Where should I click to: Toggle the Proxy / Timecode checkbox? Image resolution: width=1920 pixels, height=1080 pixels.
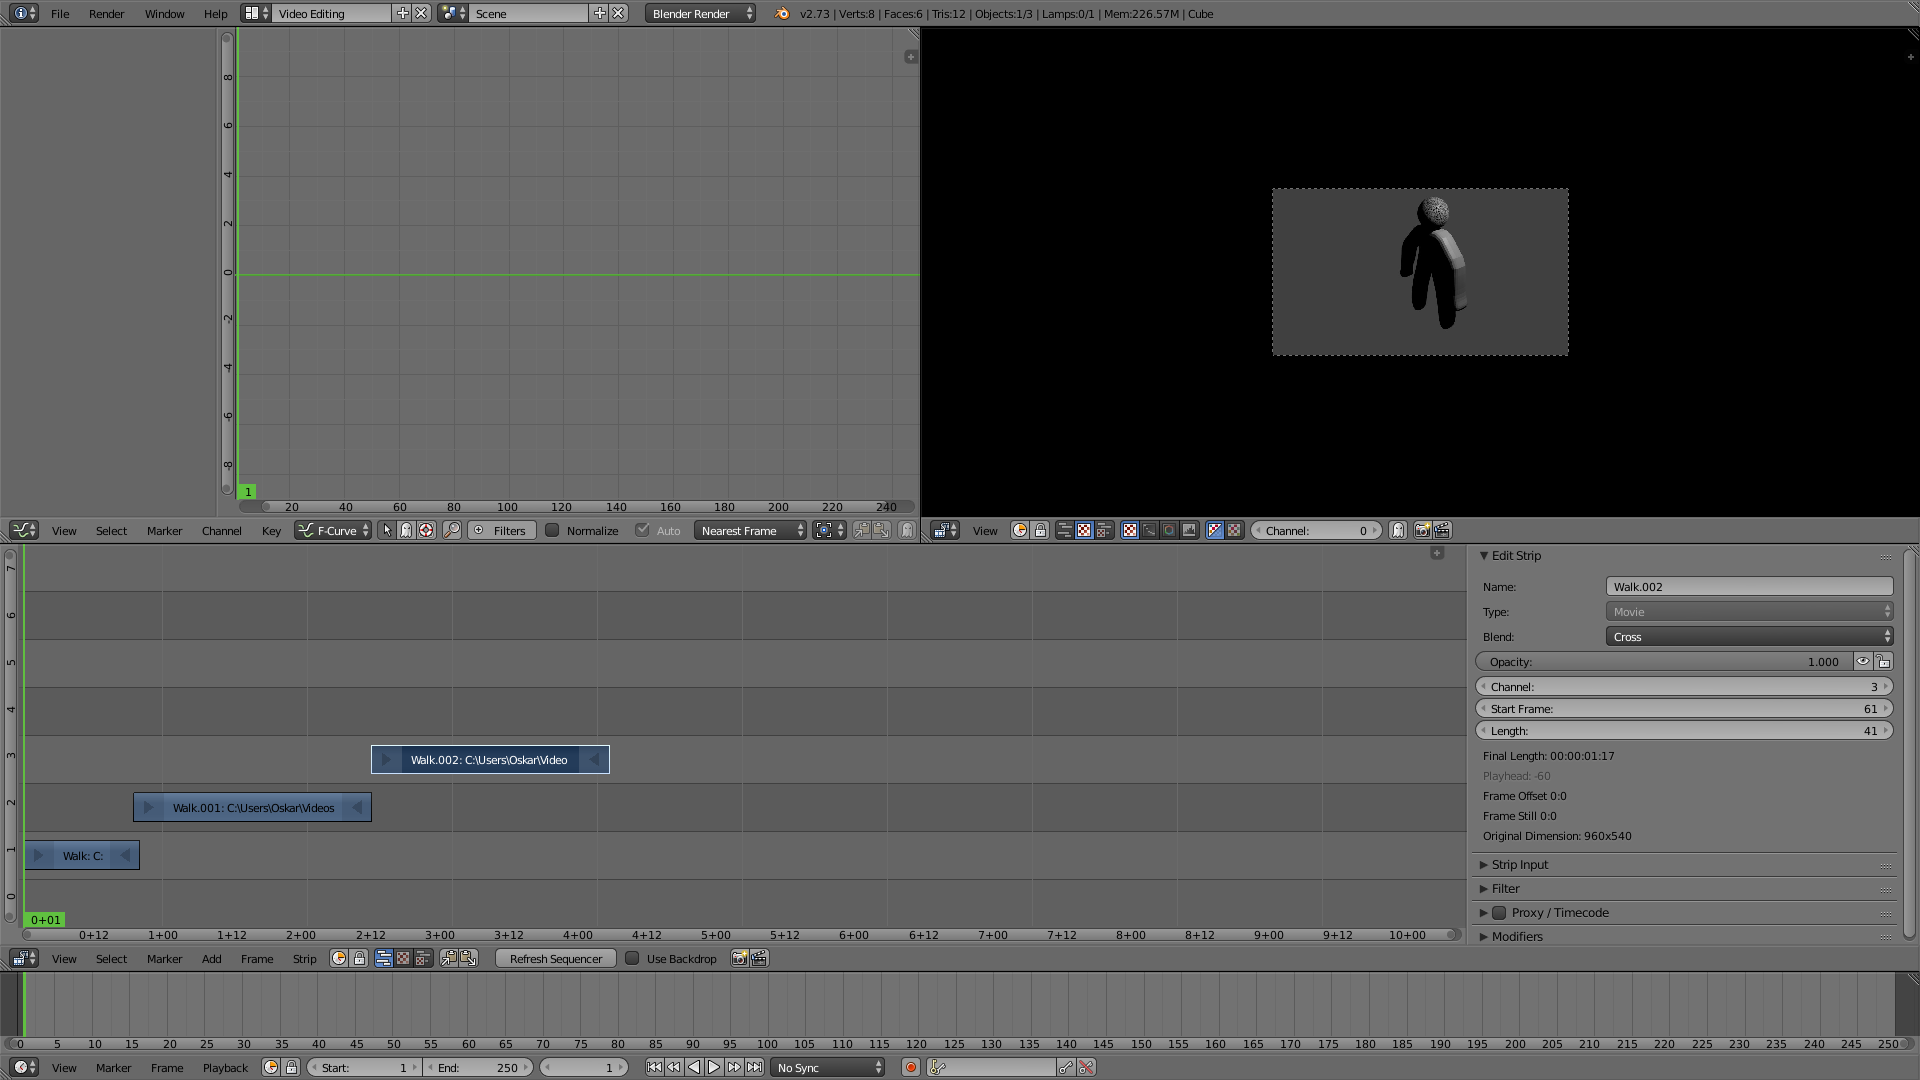pyautogui.click(x=1499, y=912)
